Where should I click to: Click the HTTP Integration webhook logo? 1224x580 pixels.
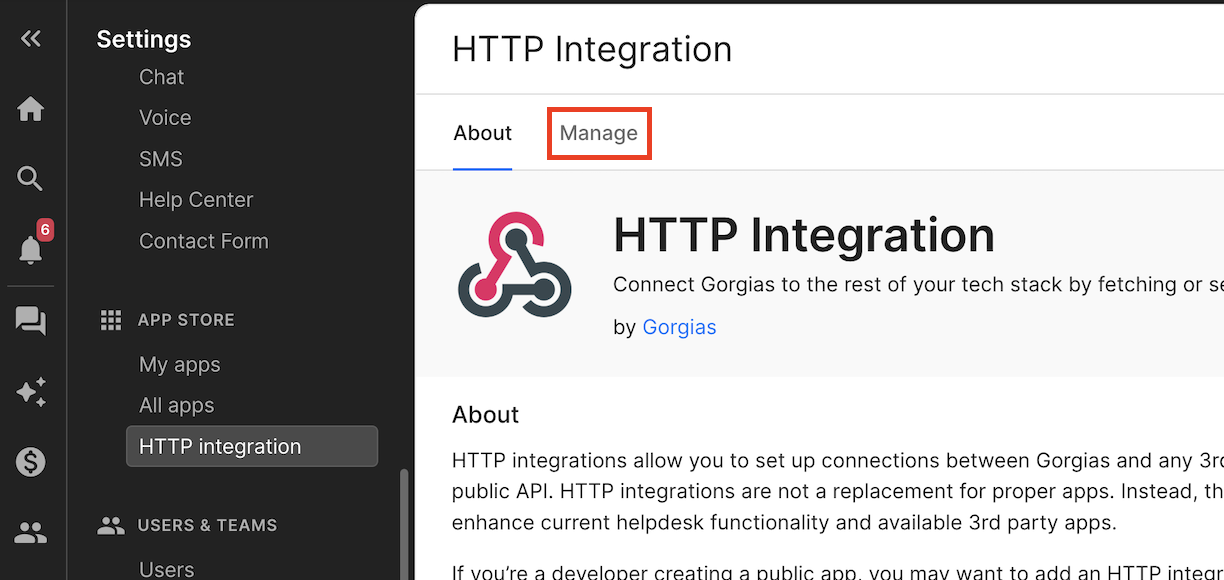(514, 265)
